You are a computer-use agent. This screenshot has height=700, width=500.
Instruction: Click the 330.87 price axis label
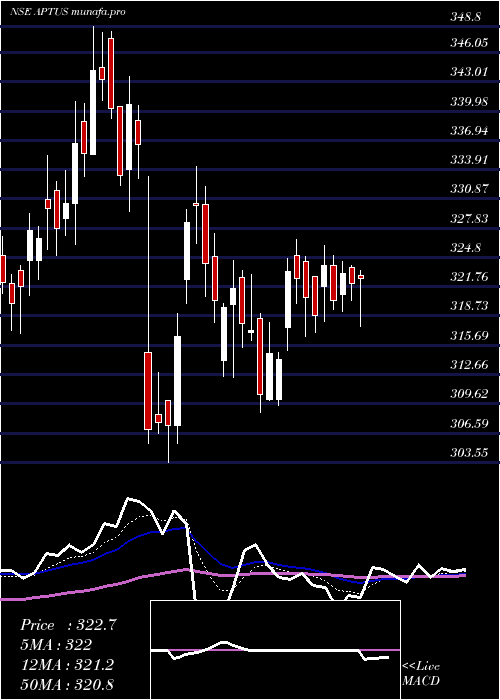[469, 189]
